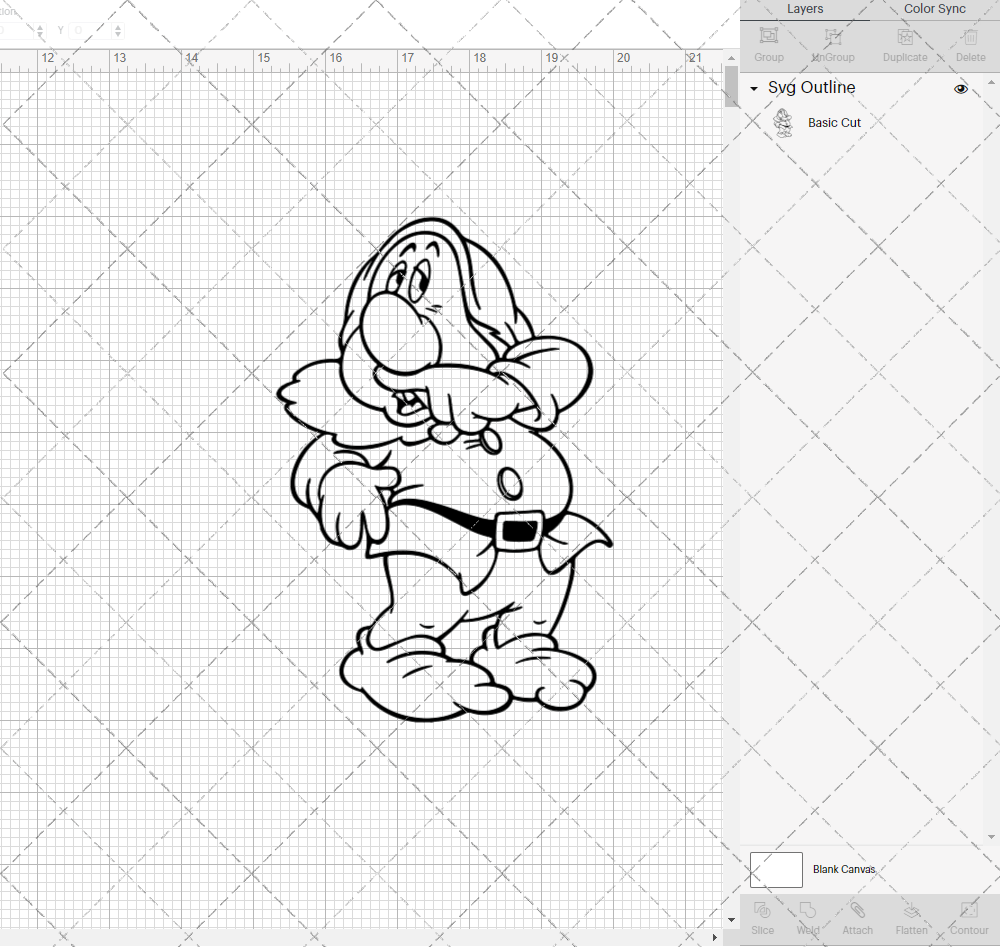Click the Blank Canvas color swatch

(x=776, y=870)
